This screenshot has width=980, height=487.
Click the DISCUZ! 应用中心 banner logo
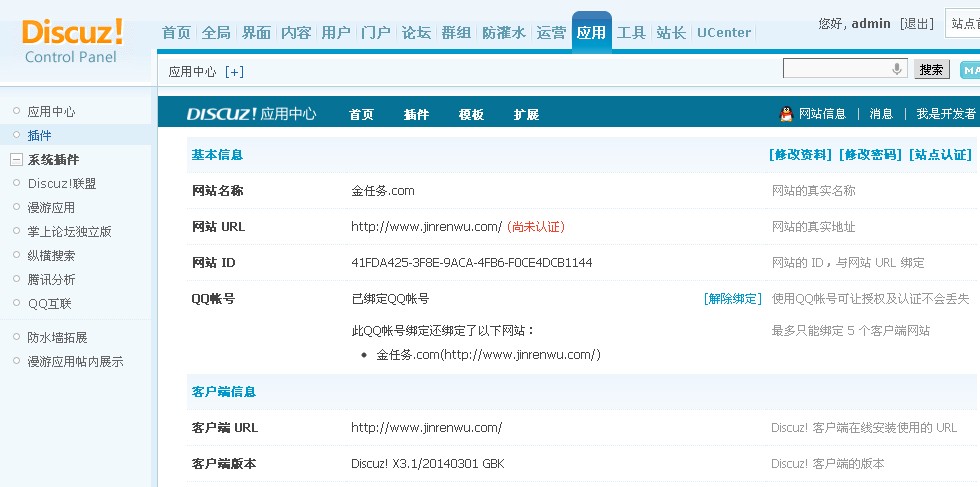click(251, 114)
